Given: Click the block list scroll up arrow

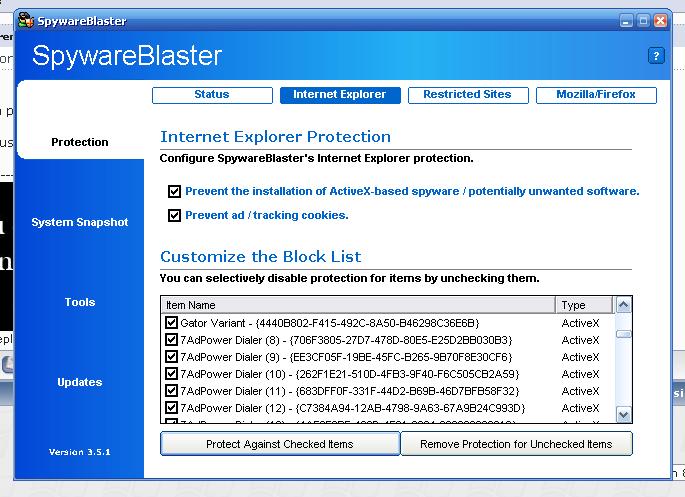Looking at the screenshot, I should coord(623,305).
